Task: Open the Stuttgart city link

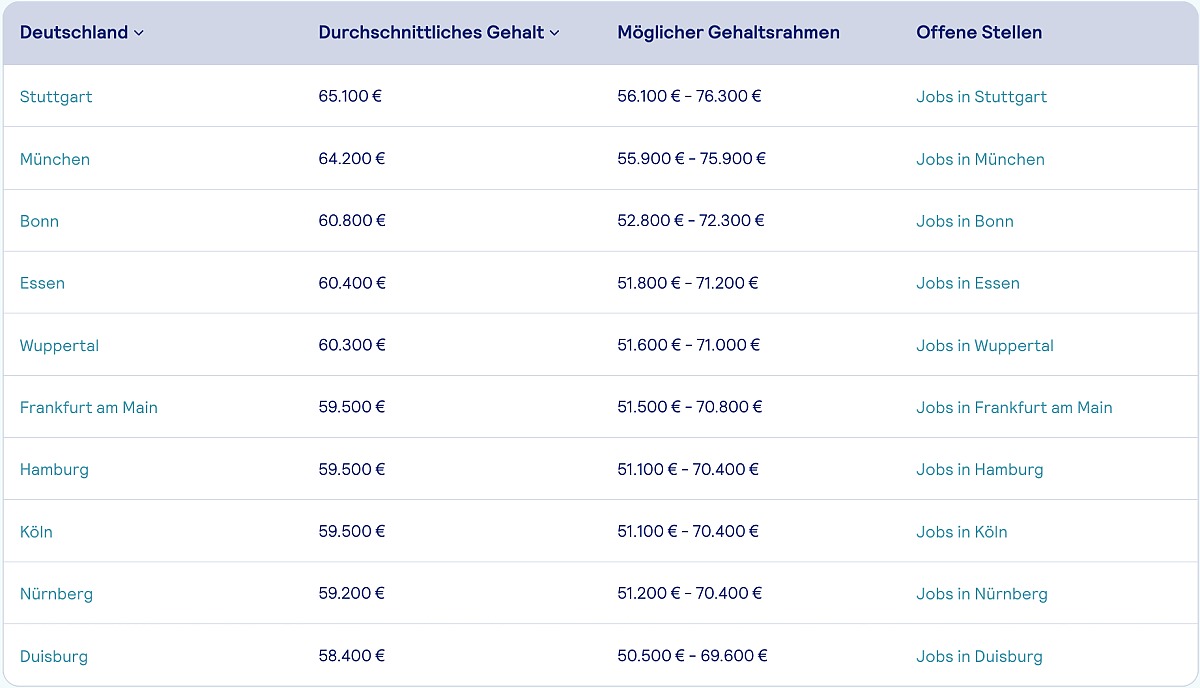Action: coord(56,97)
